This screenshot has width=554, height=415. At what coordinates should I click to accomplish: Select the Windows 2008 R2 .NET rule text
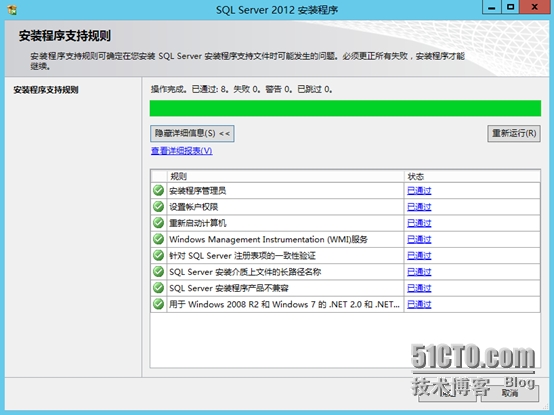[284, 304]
